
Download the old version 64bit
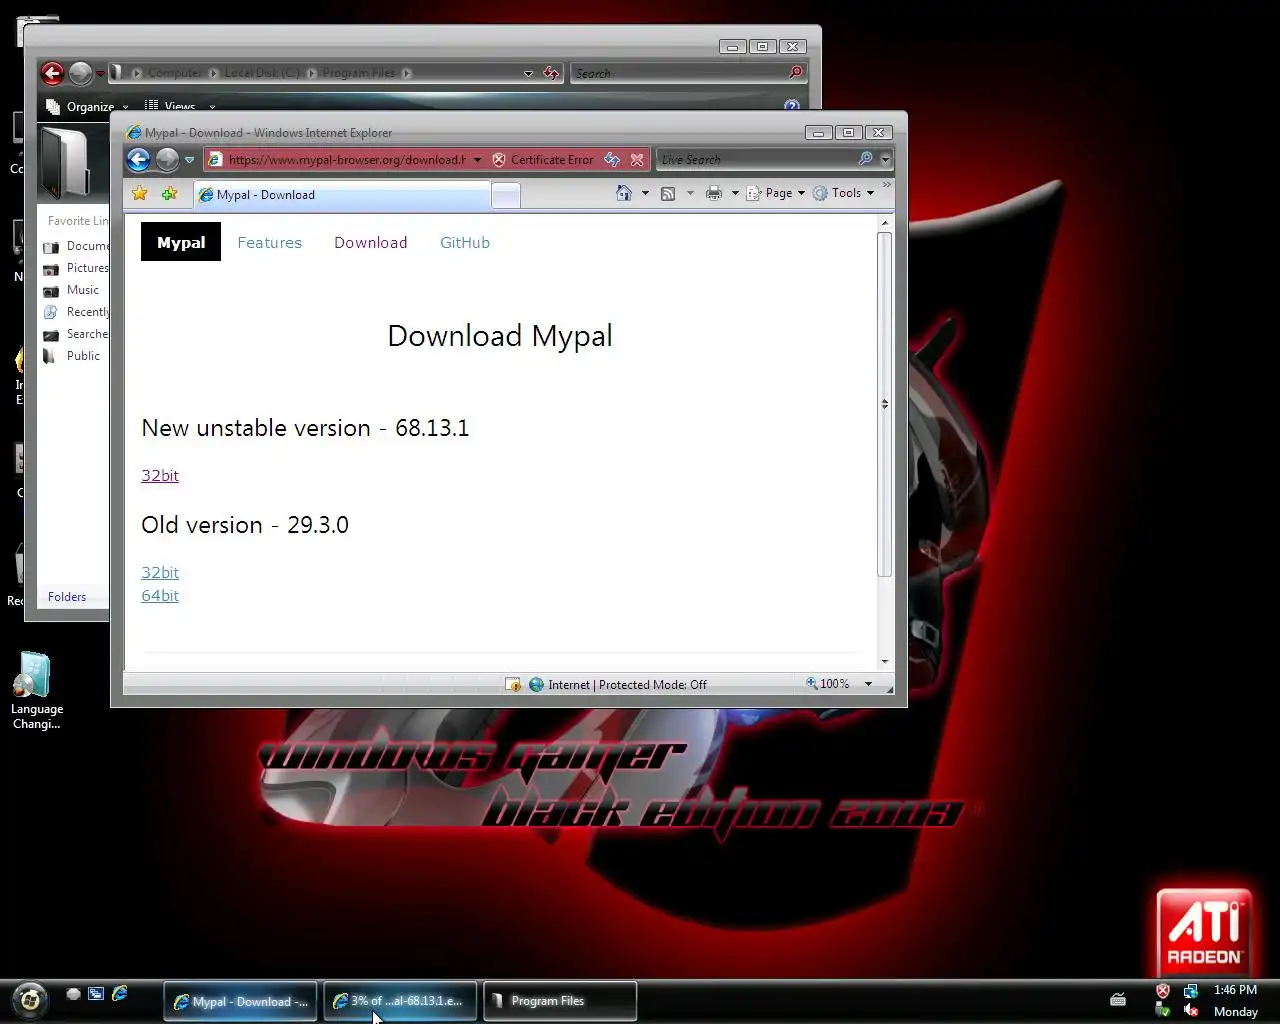[x=160, y=595]
